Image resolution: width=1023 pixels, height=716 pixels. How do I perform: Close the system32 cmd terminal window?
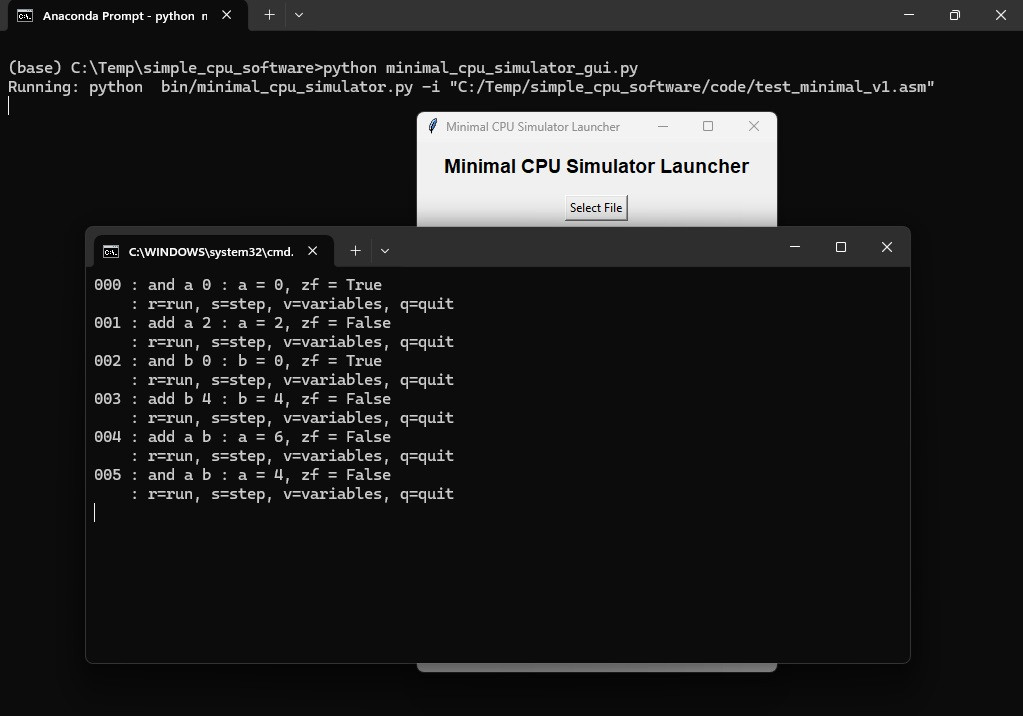tap(887, 247)
